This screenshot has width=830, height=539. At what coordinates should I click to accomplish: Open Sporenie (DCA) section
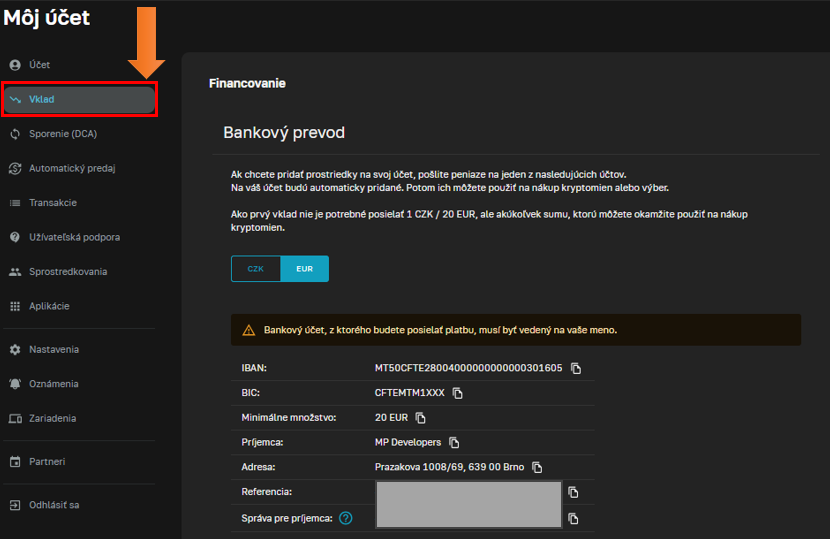click(x=62, y=134)
